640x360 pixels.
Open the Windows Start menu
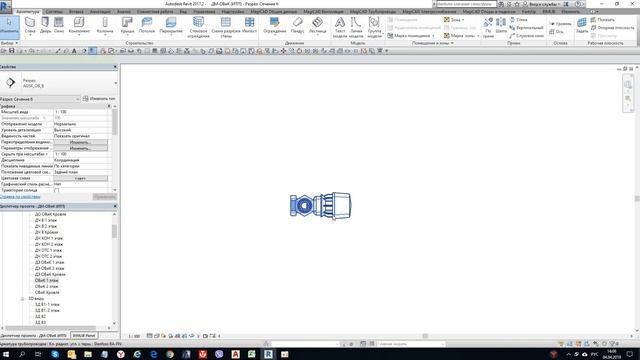pos(6,354)
